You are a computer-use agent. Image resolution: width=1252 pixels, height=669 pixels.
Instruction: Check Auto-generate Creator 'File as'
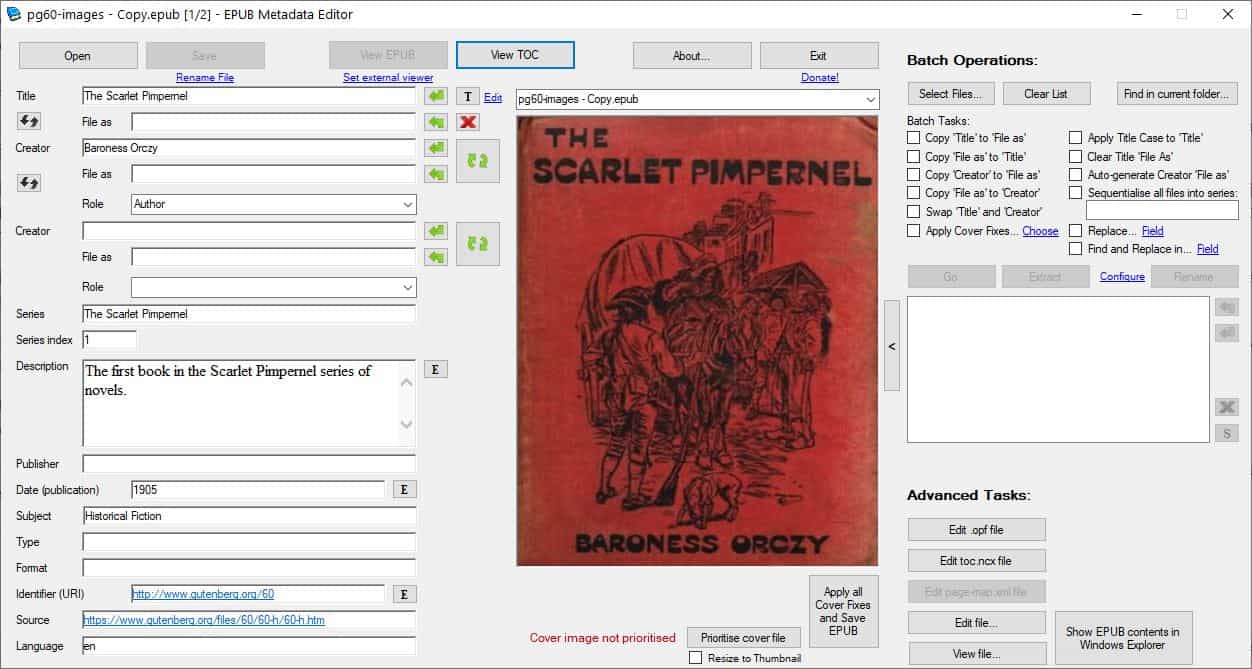coord(1076,175)
